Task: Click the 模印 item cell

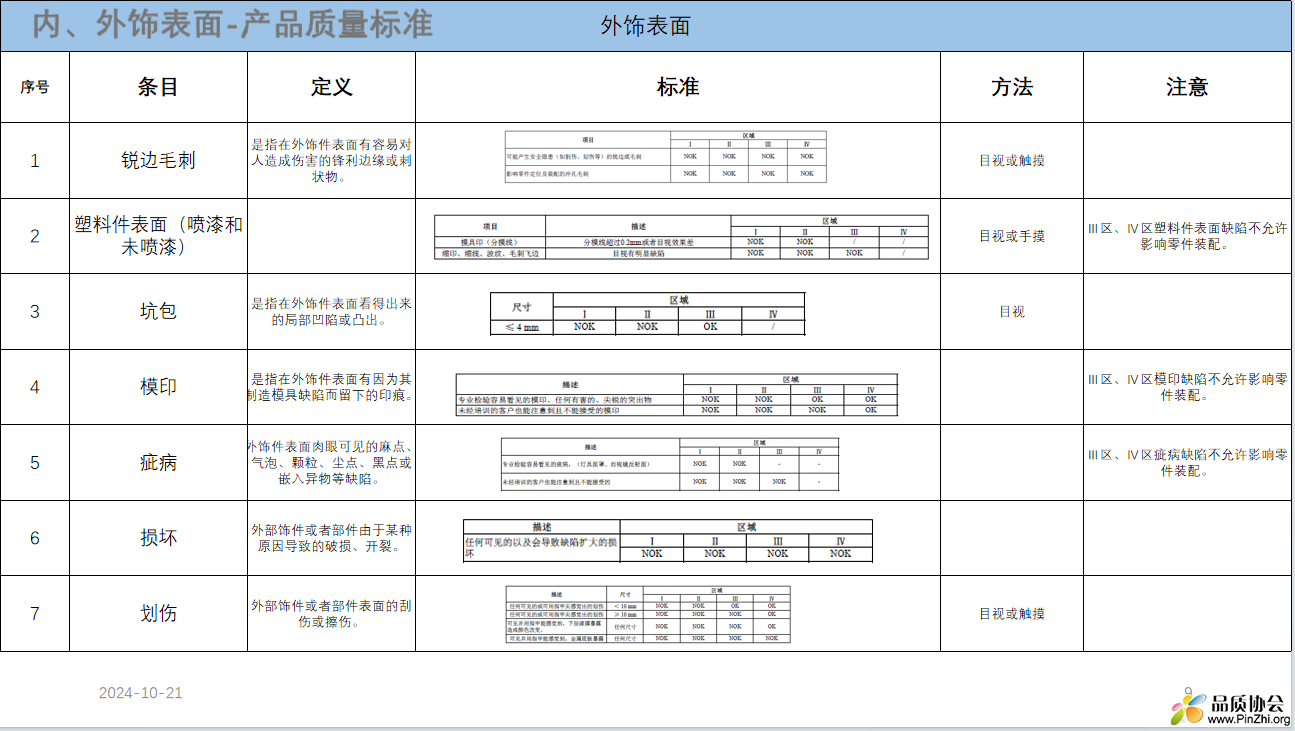Action: tap(158, 387)
